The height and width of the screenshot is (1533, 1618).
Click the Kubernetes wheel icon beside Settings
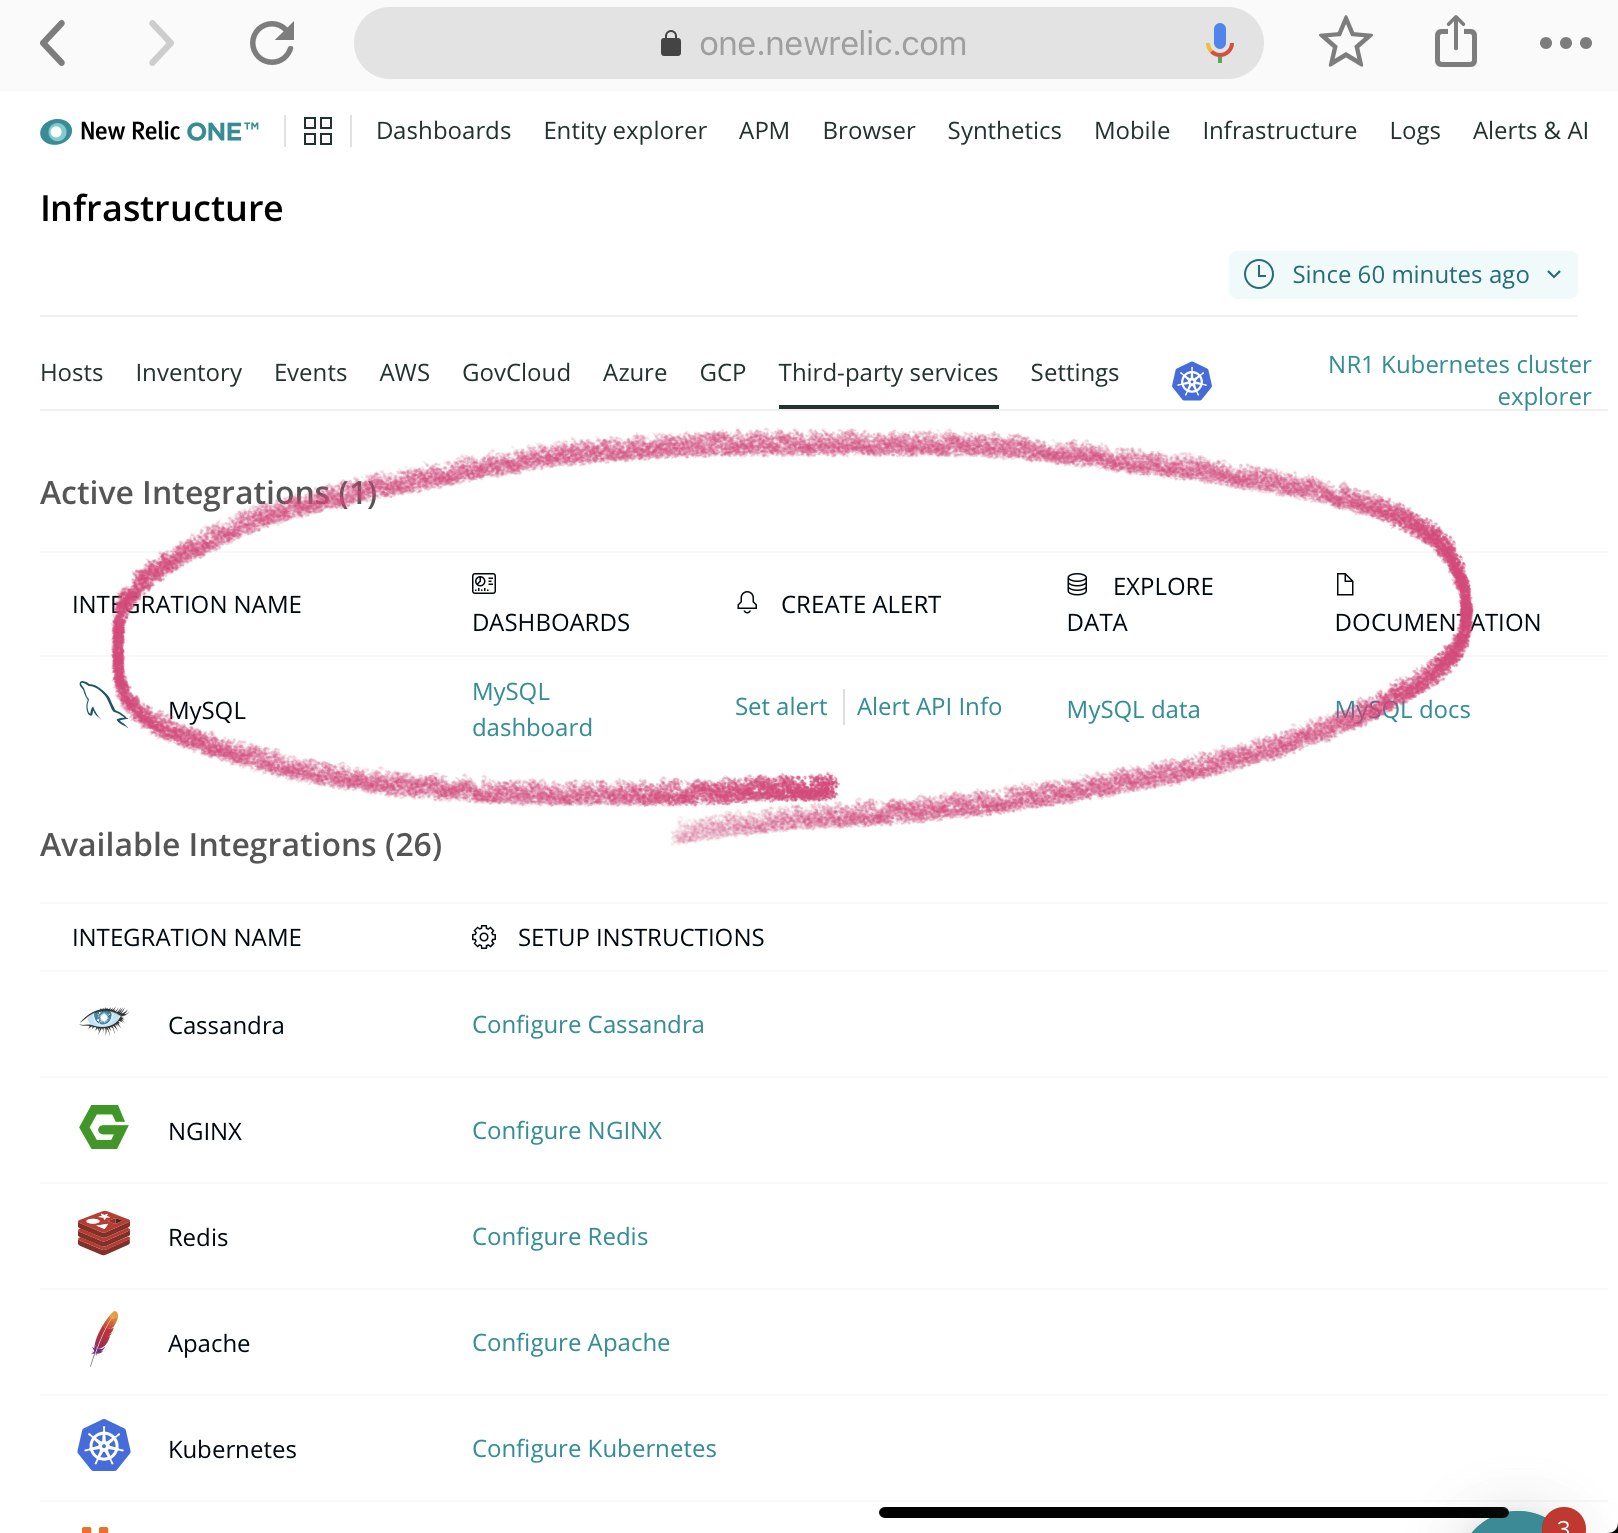(x=1191, y=381)
